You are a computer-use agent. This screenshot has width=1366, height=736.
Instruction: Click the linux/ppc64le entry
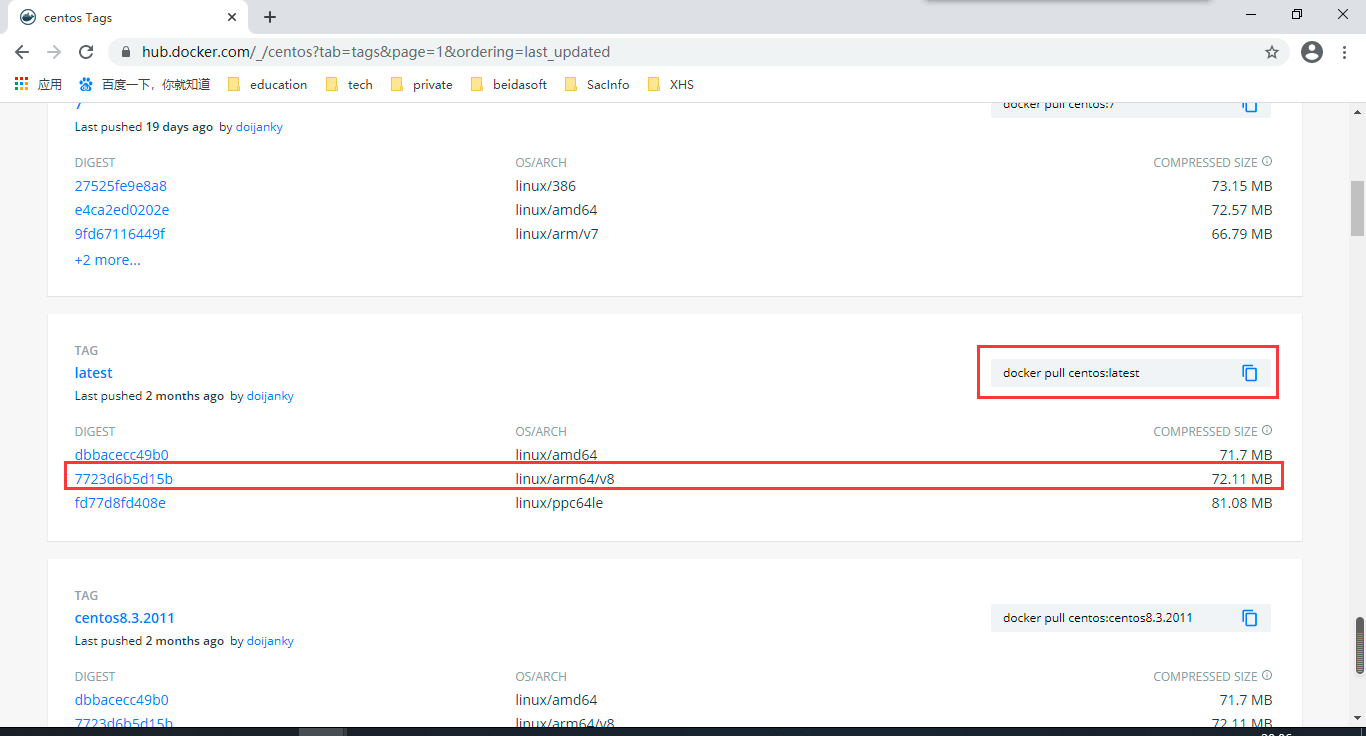(x=559, y=503)
